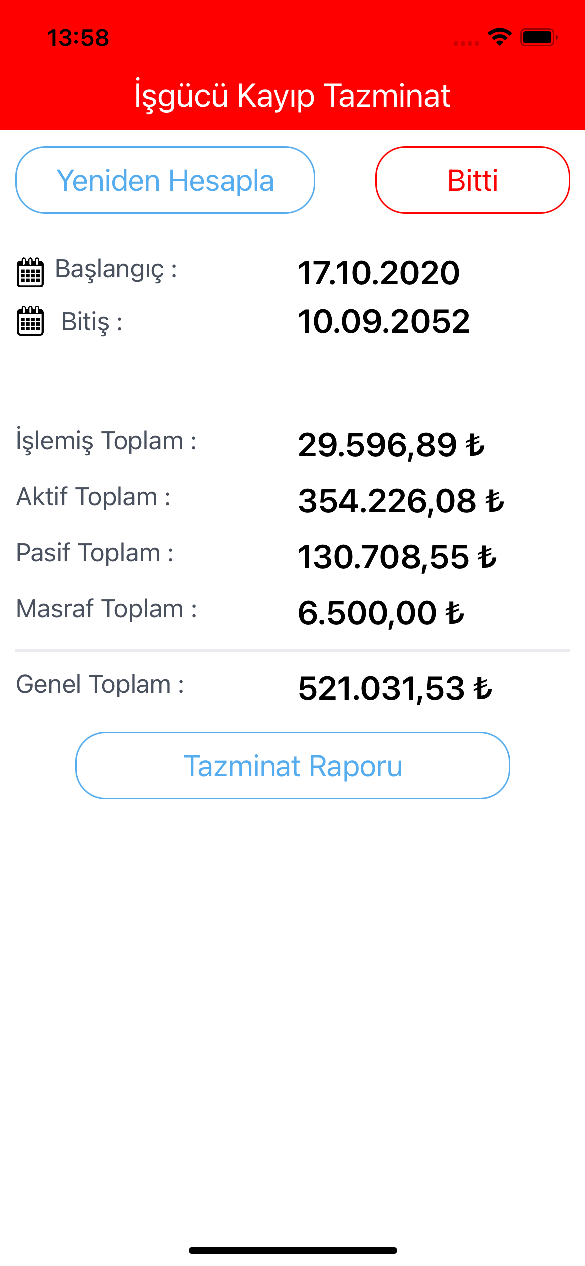Select the end date 10.09.2052

pyautogui.click(x=384, y=322)
